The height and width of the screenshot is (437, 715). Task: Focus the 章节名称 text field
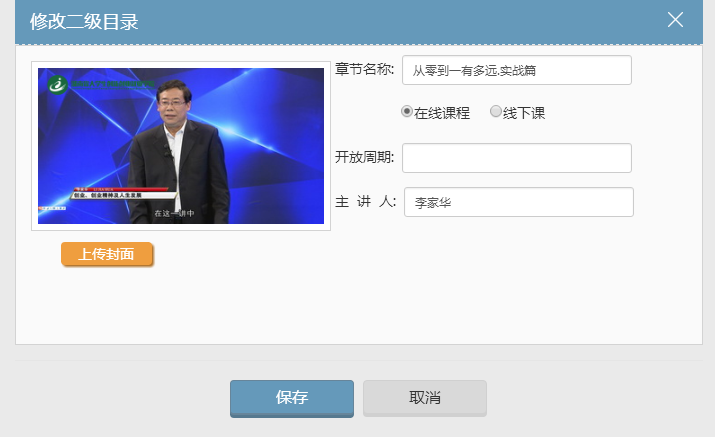pos(516,70)
